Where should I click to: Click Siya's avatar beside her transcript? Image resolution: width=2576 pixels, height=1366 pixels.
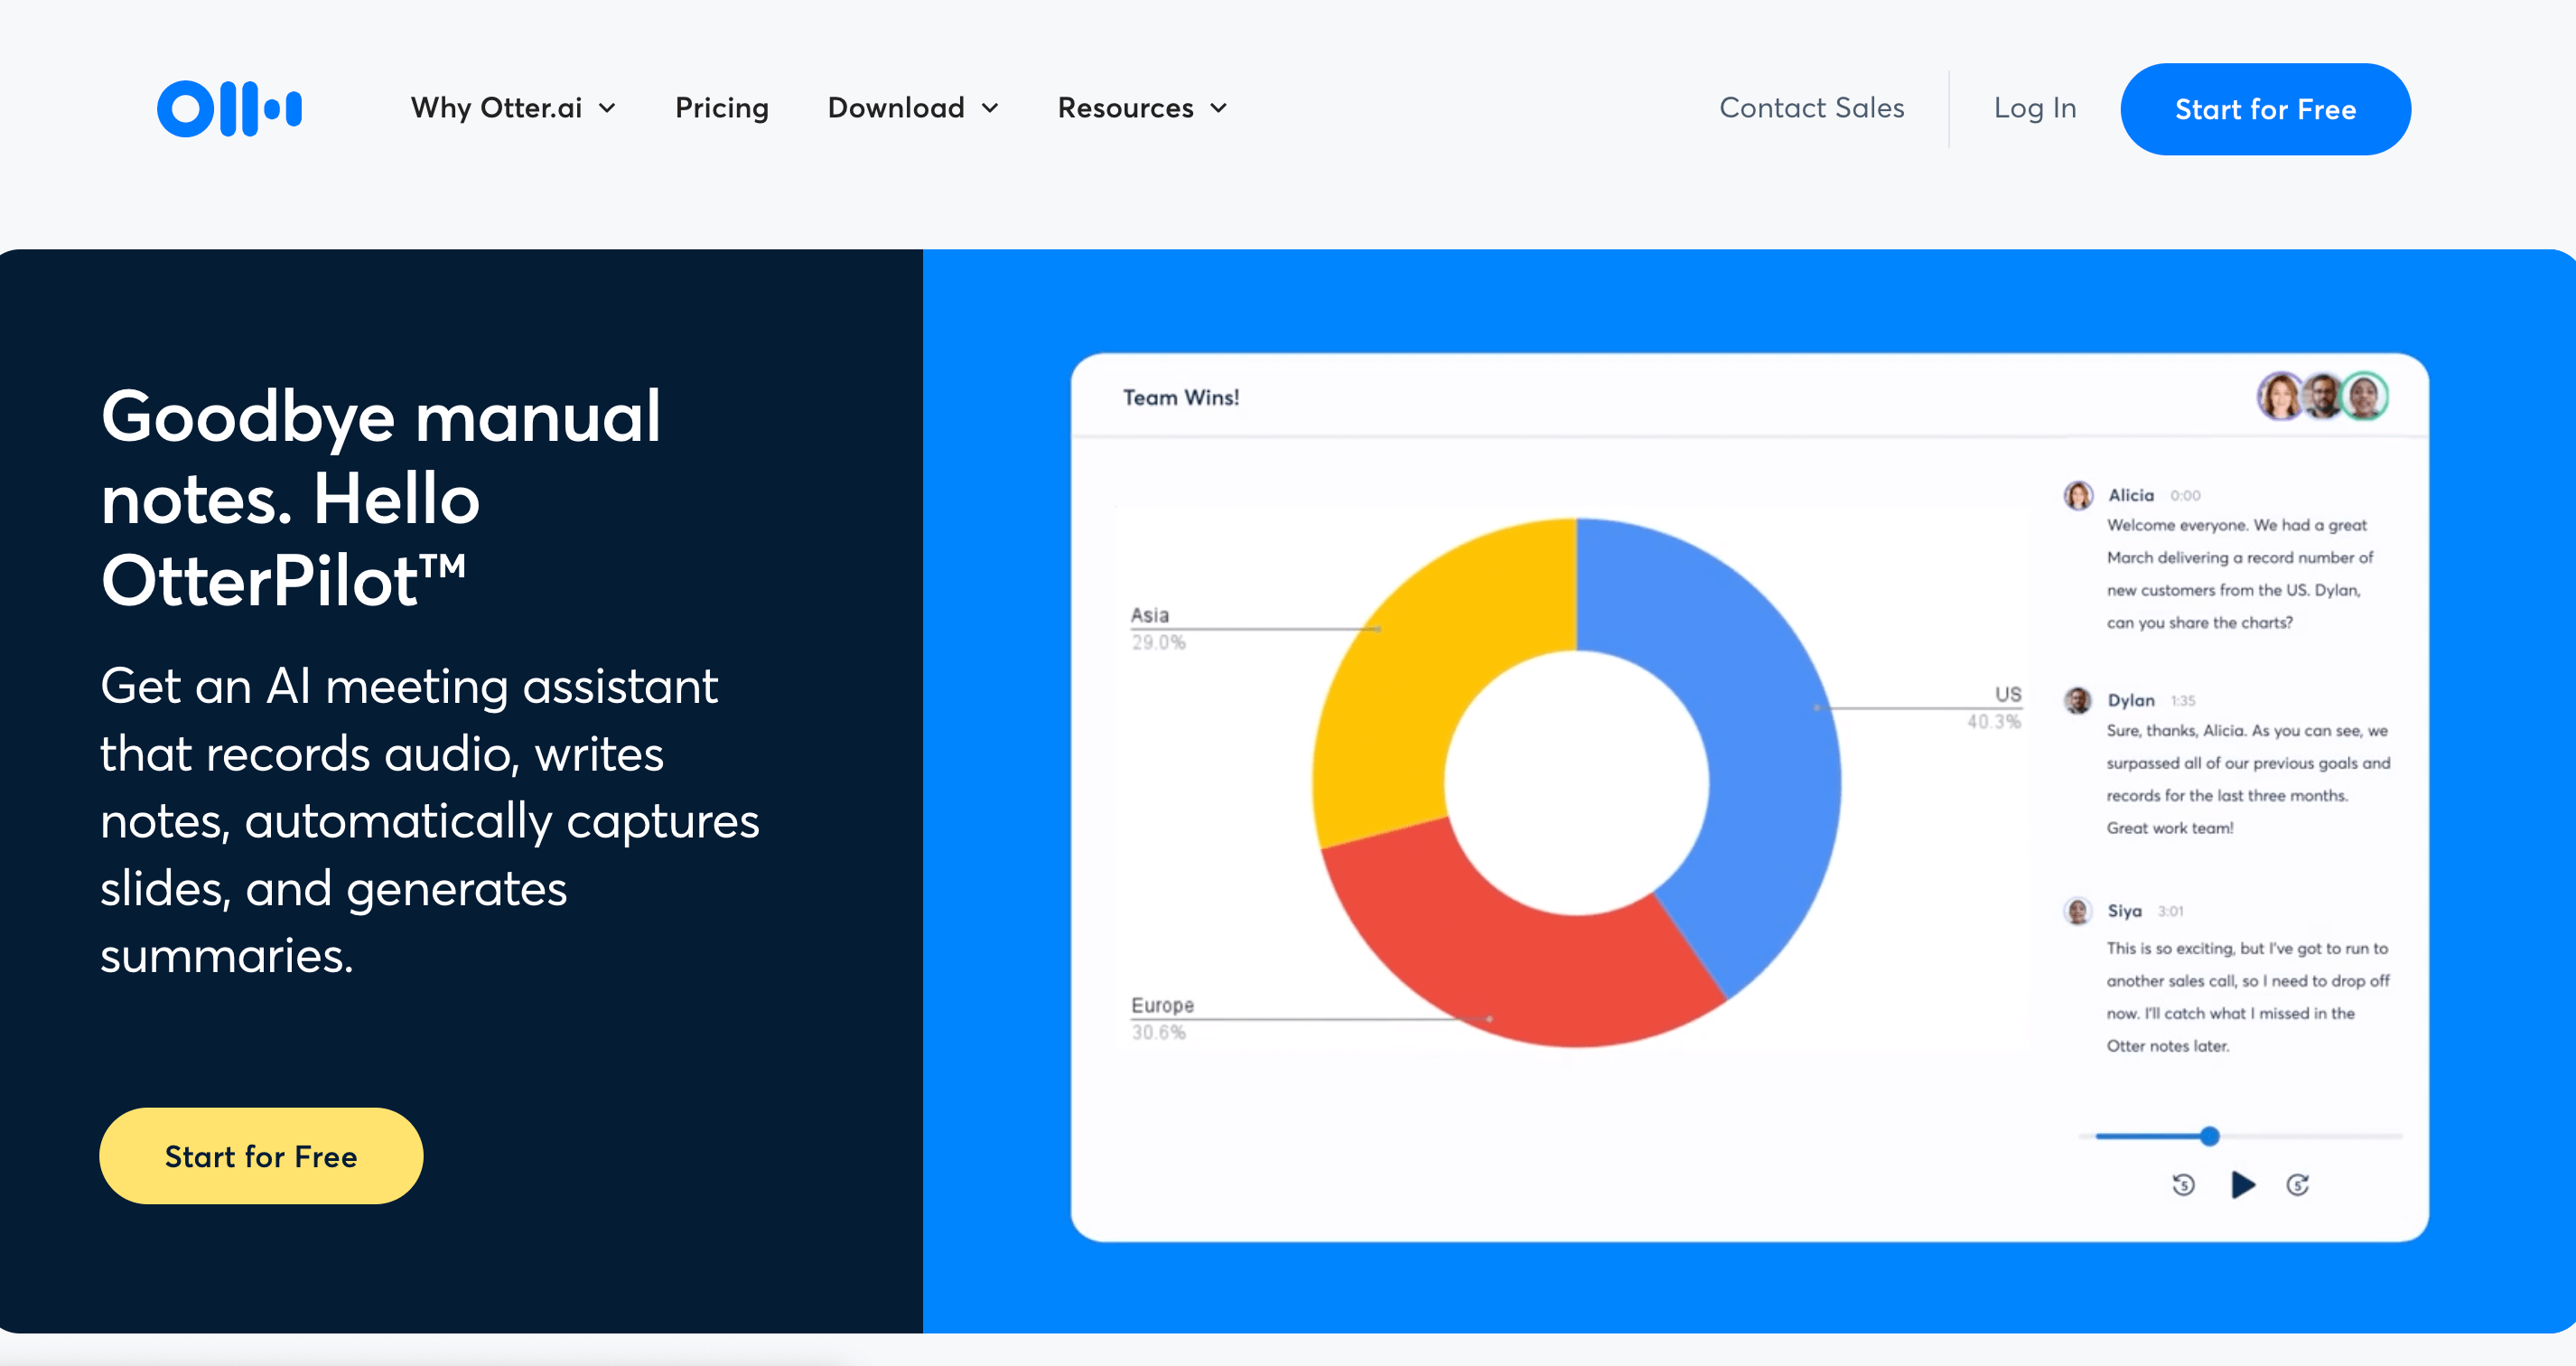pyautogui.click(x=2078, y=911)
